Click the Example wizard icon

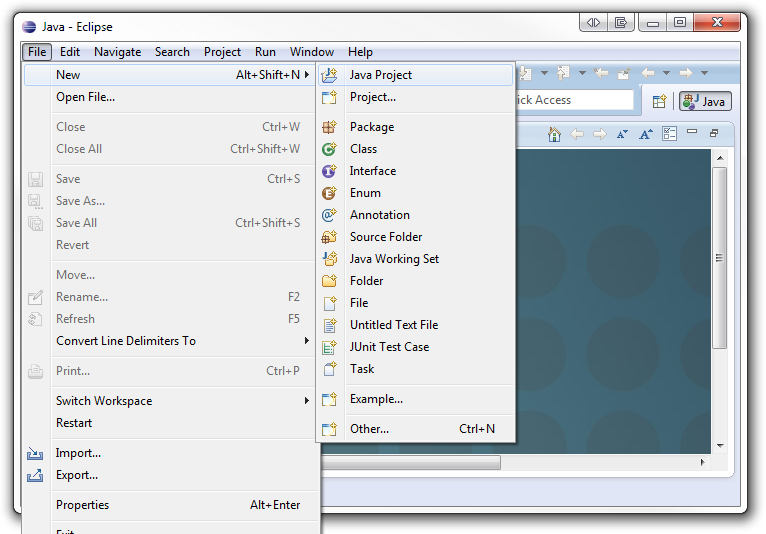coord(329,399)
